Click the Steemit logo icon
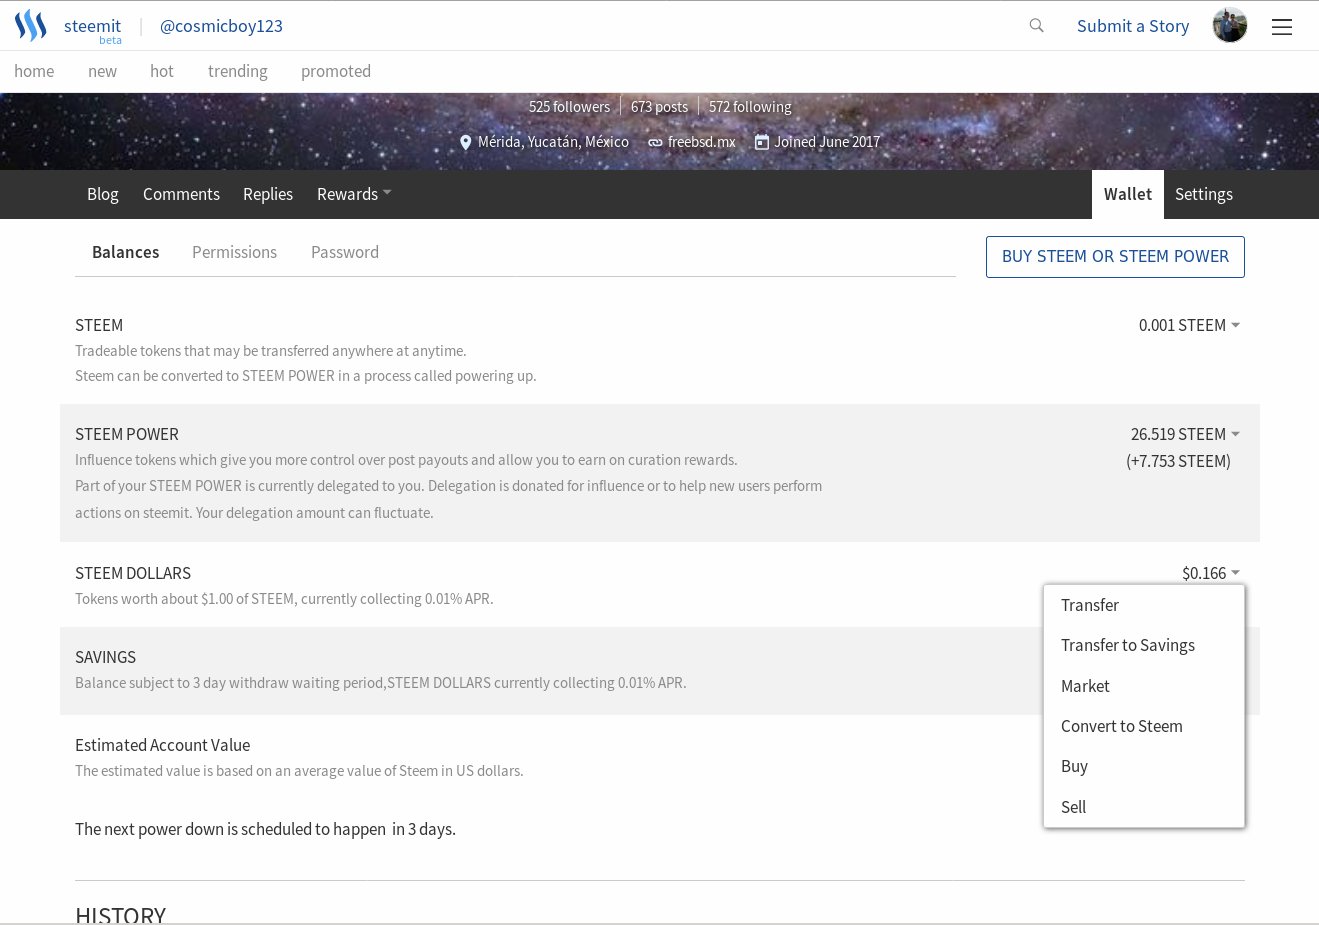 31,25
